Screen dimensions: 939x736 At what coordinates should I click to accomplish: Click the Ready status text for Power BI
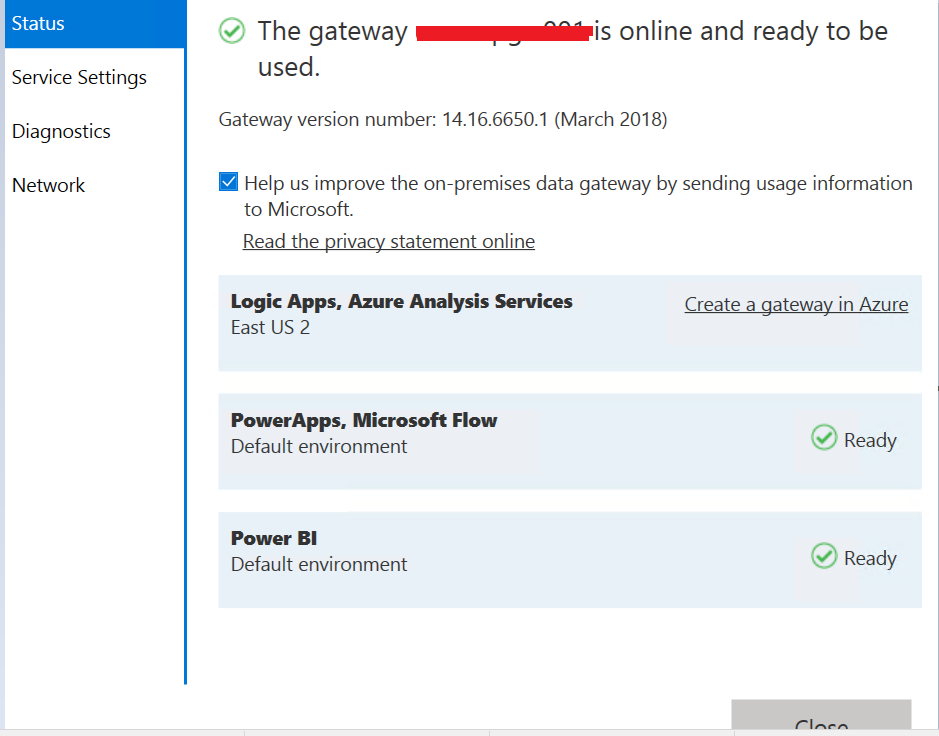click(870, 558)
